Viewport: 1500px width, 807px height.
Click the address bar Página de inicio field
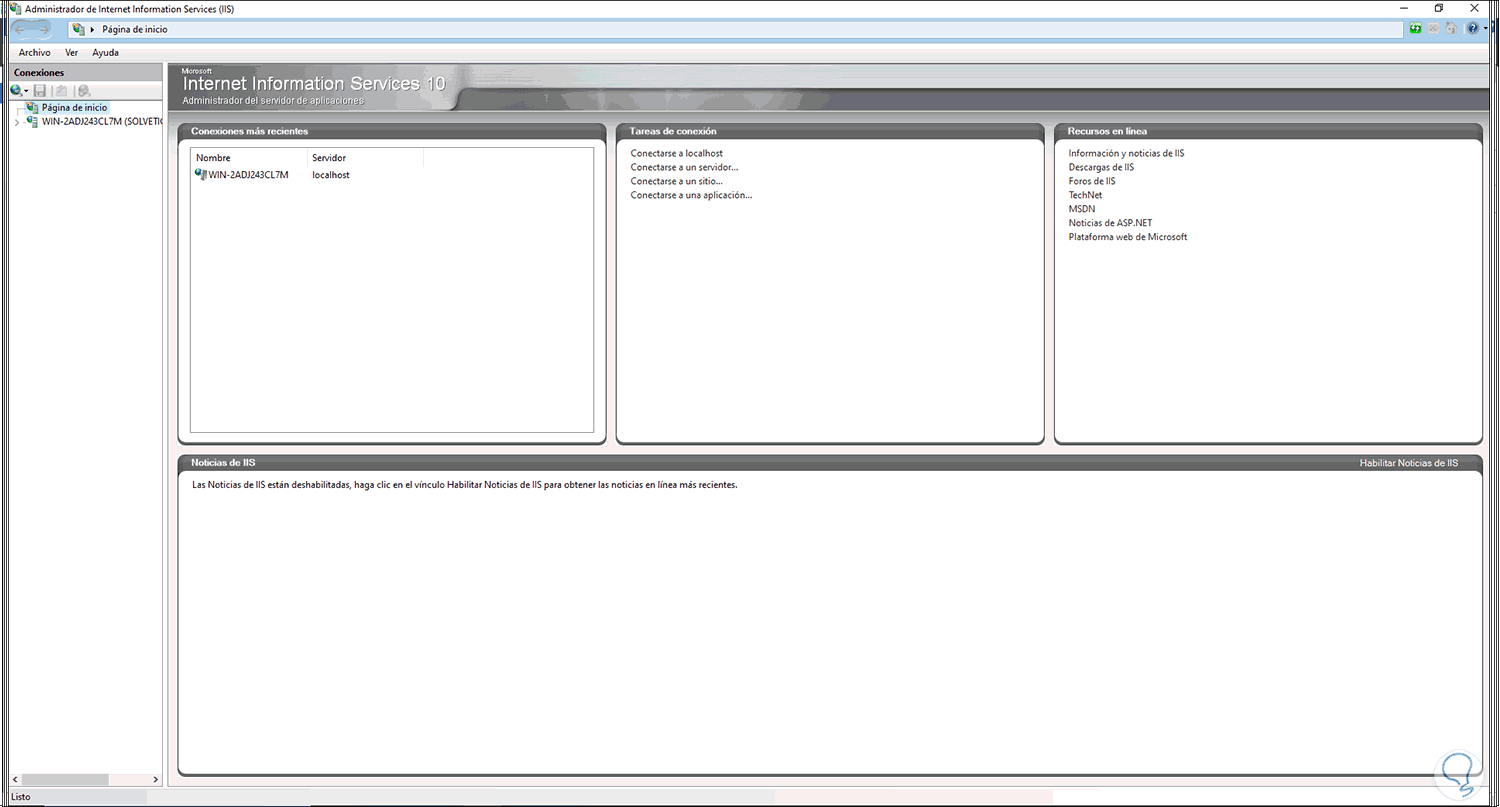[735, 29]
